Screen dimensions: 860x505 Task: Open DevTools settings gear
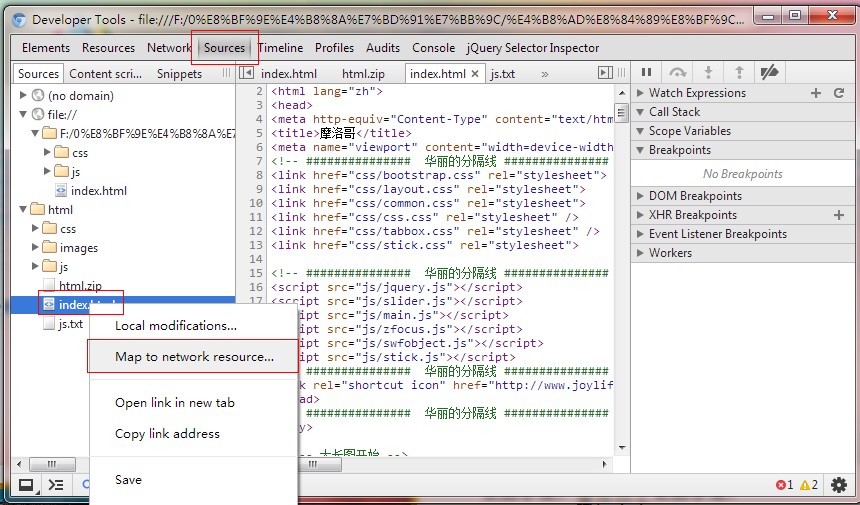coord(839,485)
